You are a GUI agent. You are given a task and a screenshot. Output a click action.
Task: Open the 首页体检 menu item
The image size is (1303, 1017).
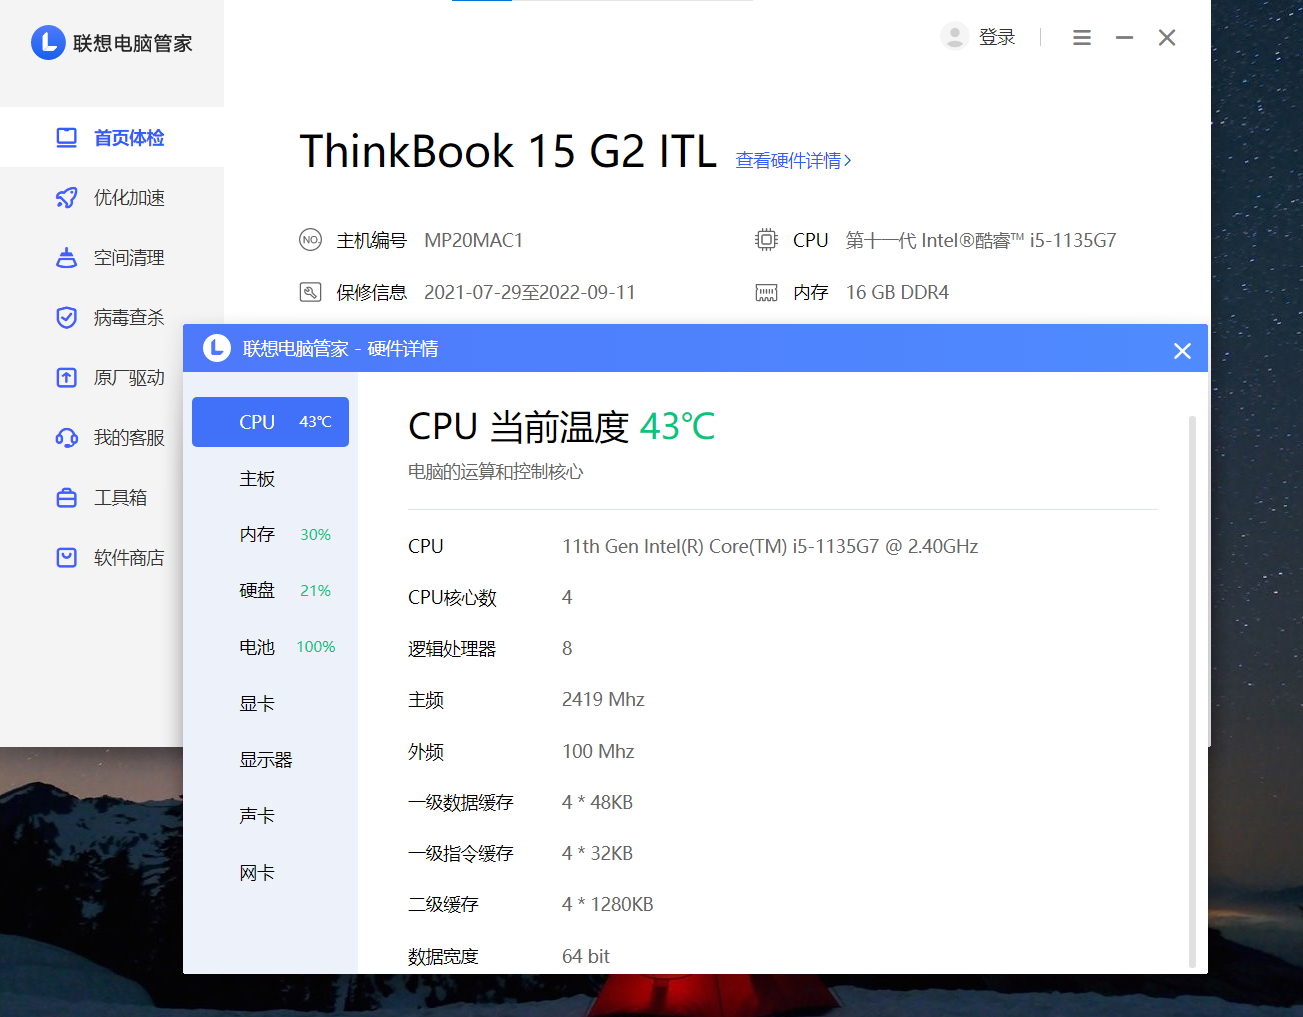point(112,138)
